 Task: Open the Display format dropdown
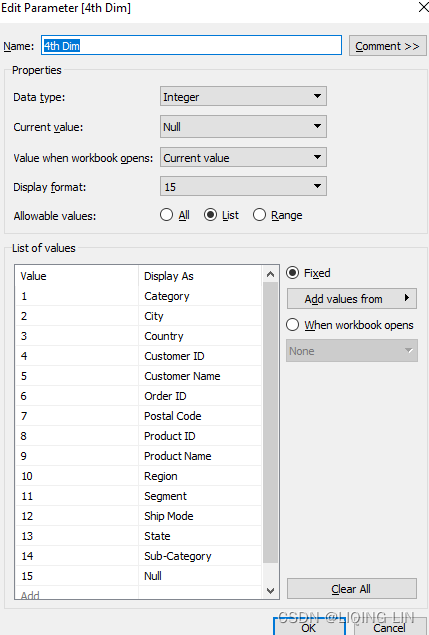click(x=243, y=186)
